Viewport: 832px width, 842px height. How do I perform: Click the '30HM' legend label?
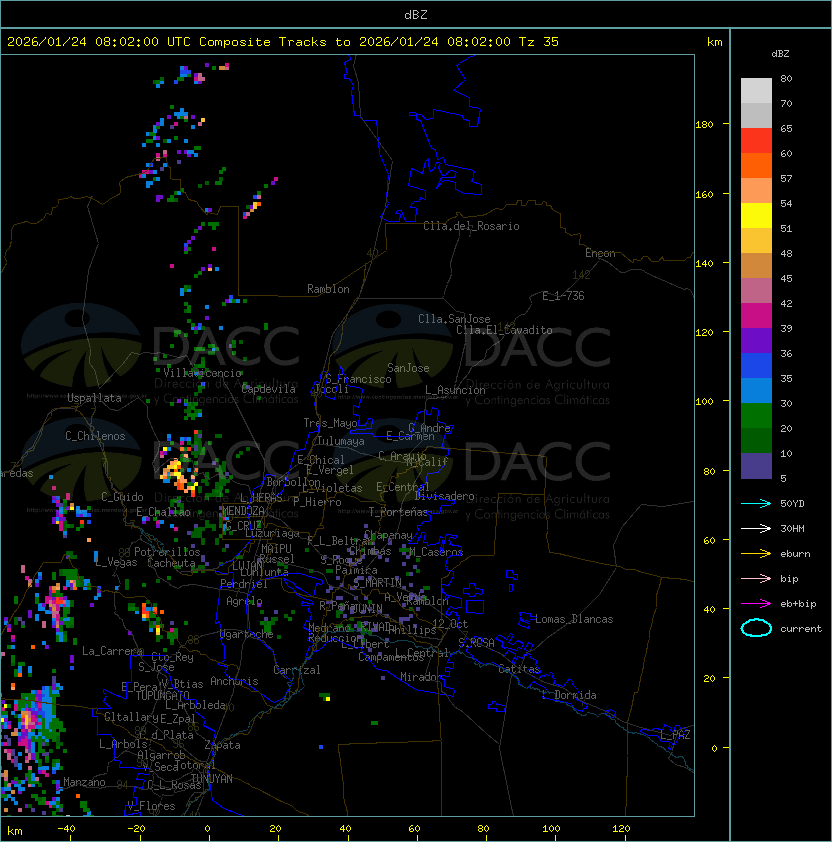pyautogui.click(x=792, y=528)
